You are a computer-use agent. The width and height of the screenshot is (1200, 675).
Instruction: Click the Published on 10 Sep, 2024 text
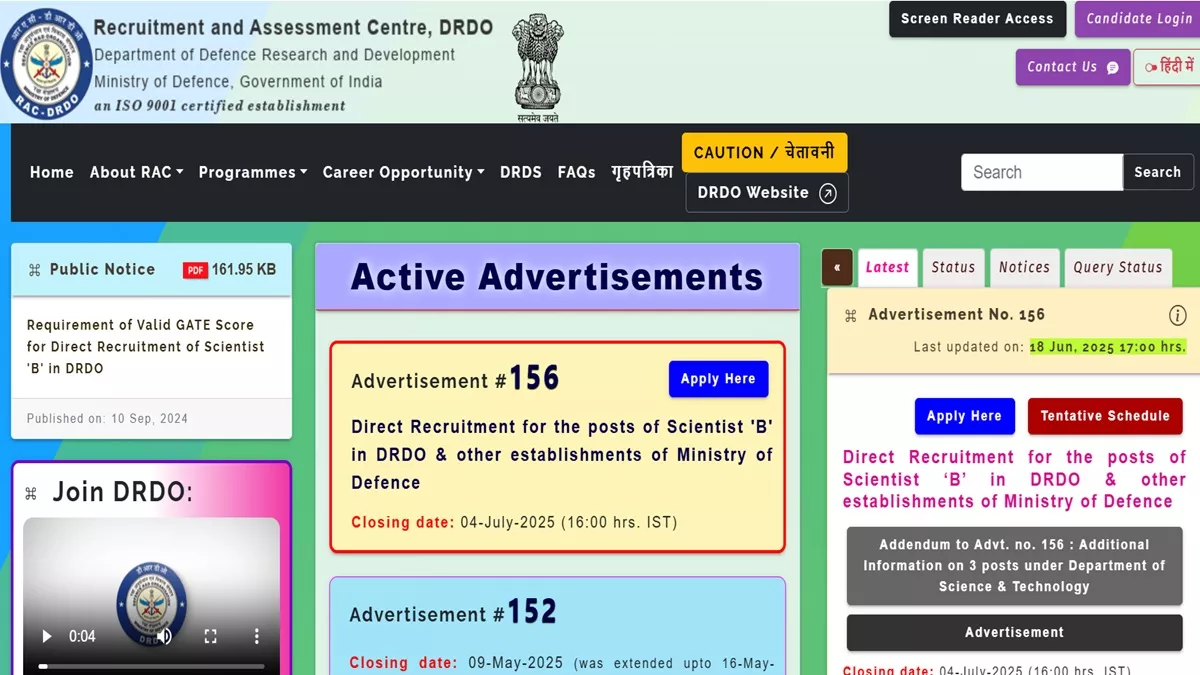coord(107,419)
